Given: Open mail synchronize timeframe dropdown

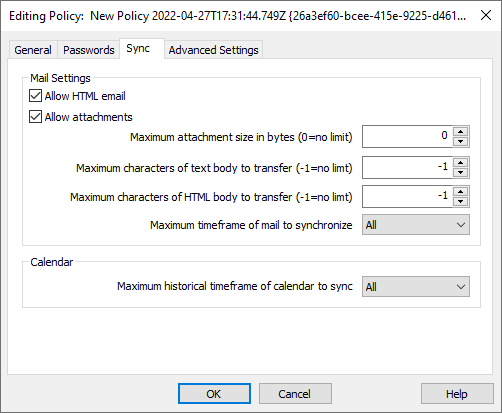Looking at the screenshot, I should pos(416,225).
